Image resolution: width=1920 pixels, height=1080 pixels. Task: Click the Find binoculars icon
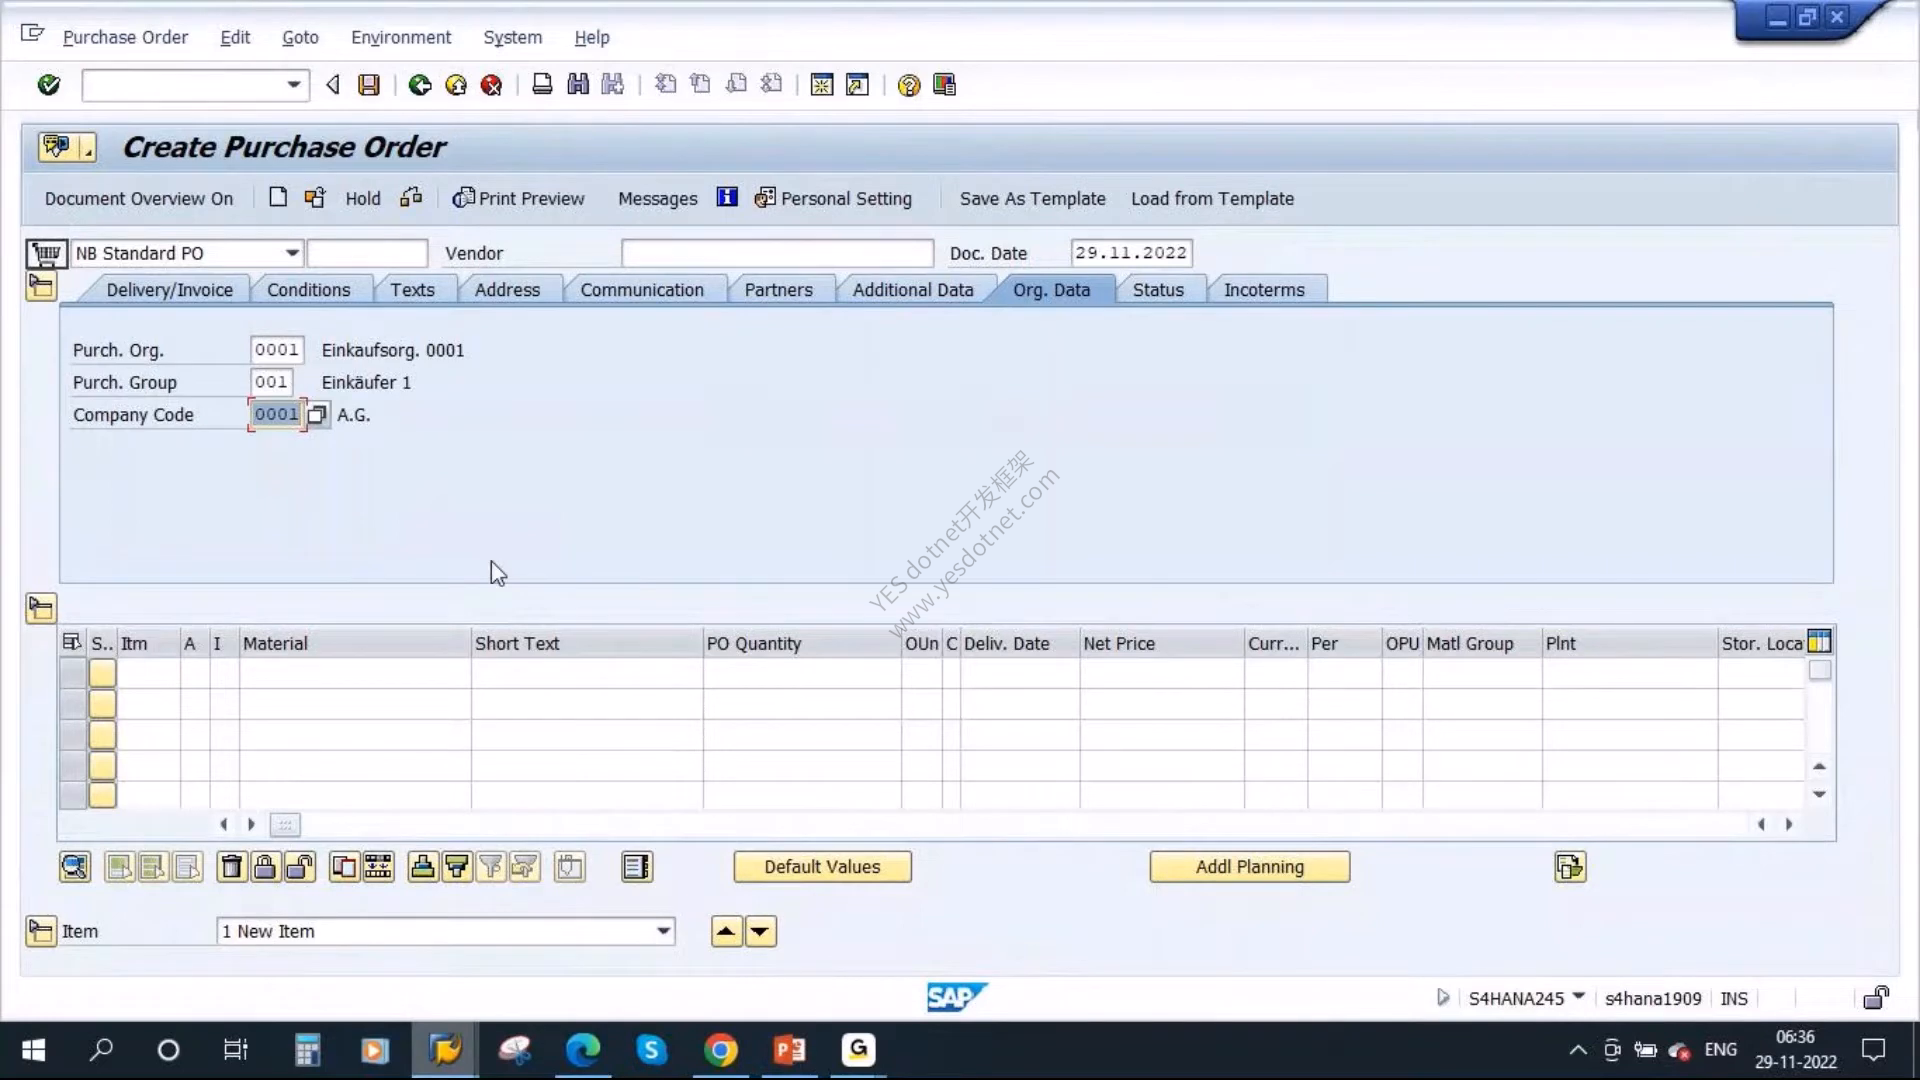coord(578,85)
